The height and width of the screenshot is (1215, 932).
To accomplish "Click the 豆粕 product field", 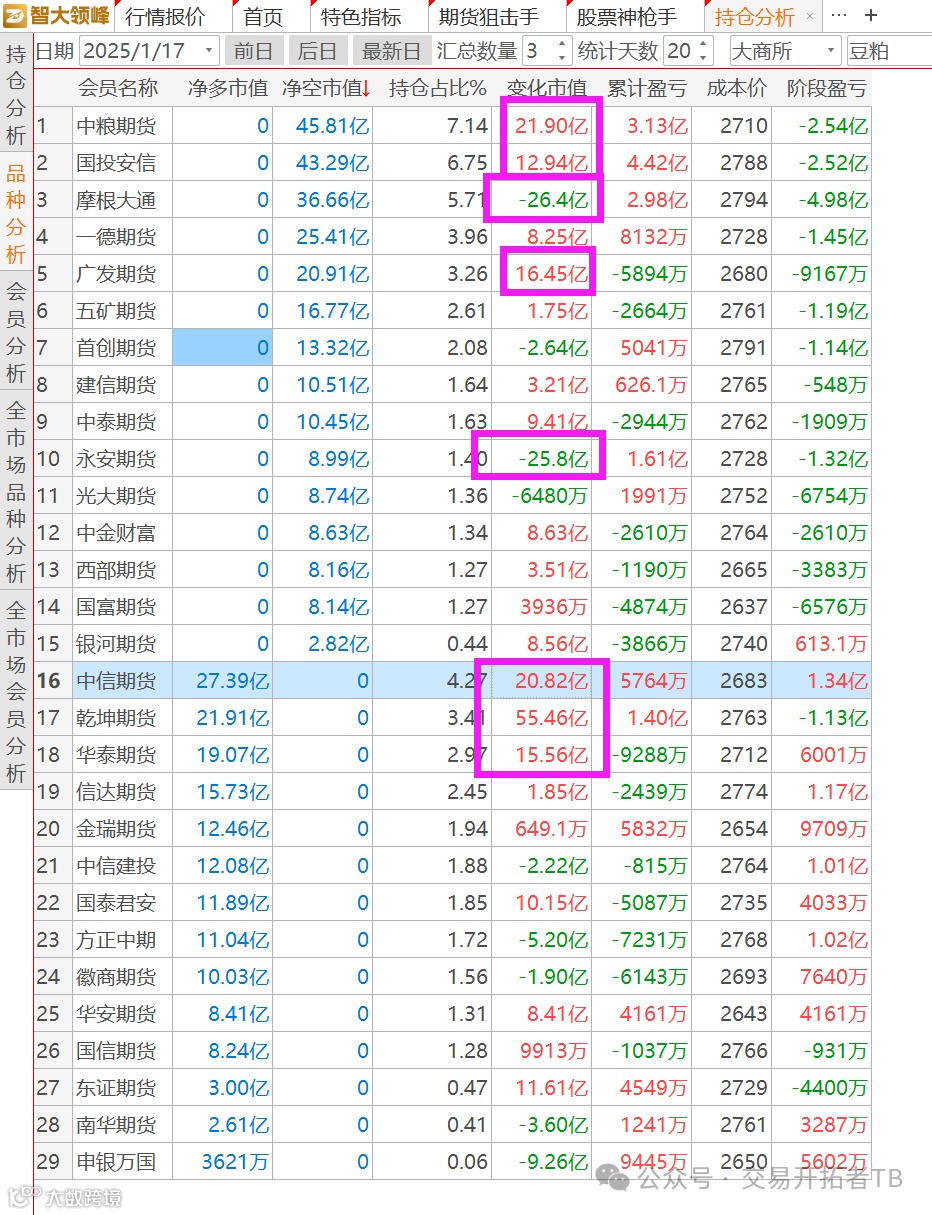I will point(888,50).
